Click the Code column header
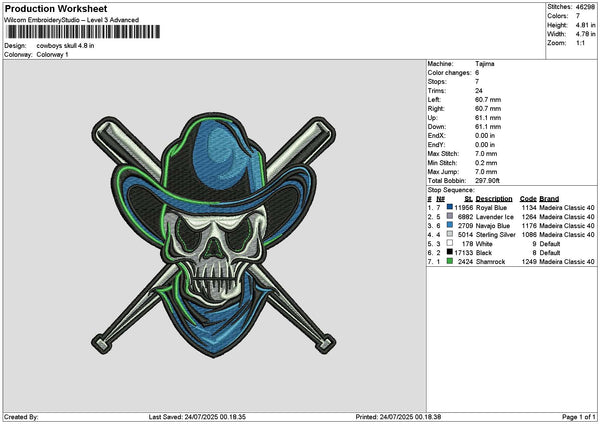The width and height of the screenshot is (600, 424). coord(528,198)
